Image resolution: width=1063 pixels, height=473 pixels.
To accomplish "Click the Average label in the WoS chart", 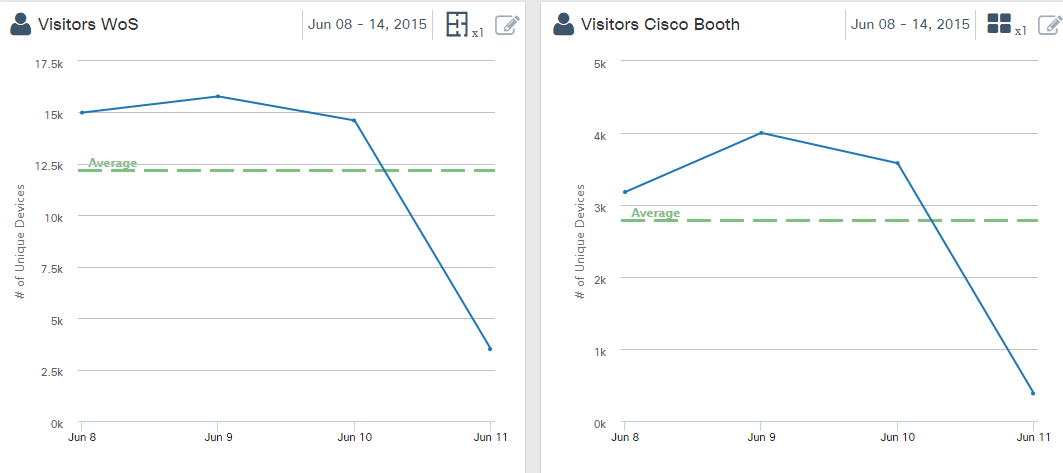I will click(113, 163).
